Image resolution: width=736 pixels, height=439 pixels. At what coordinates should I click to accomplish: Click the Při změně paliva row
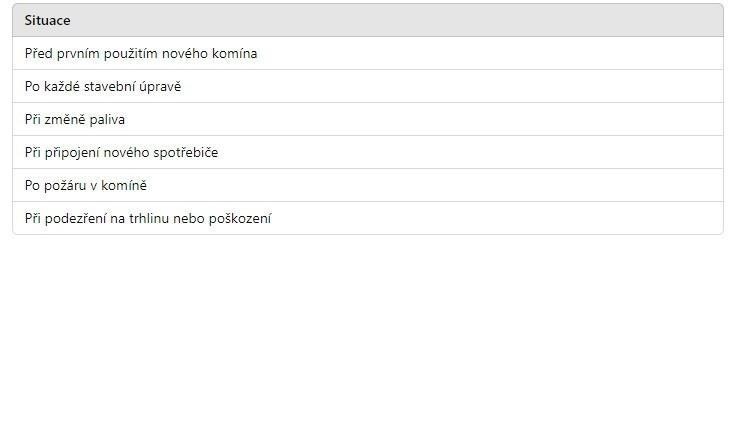(368, 119)
